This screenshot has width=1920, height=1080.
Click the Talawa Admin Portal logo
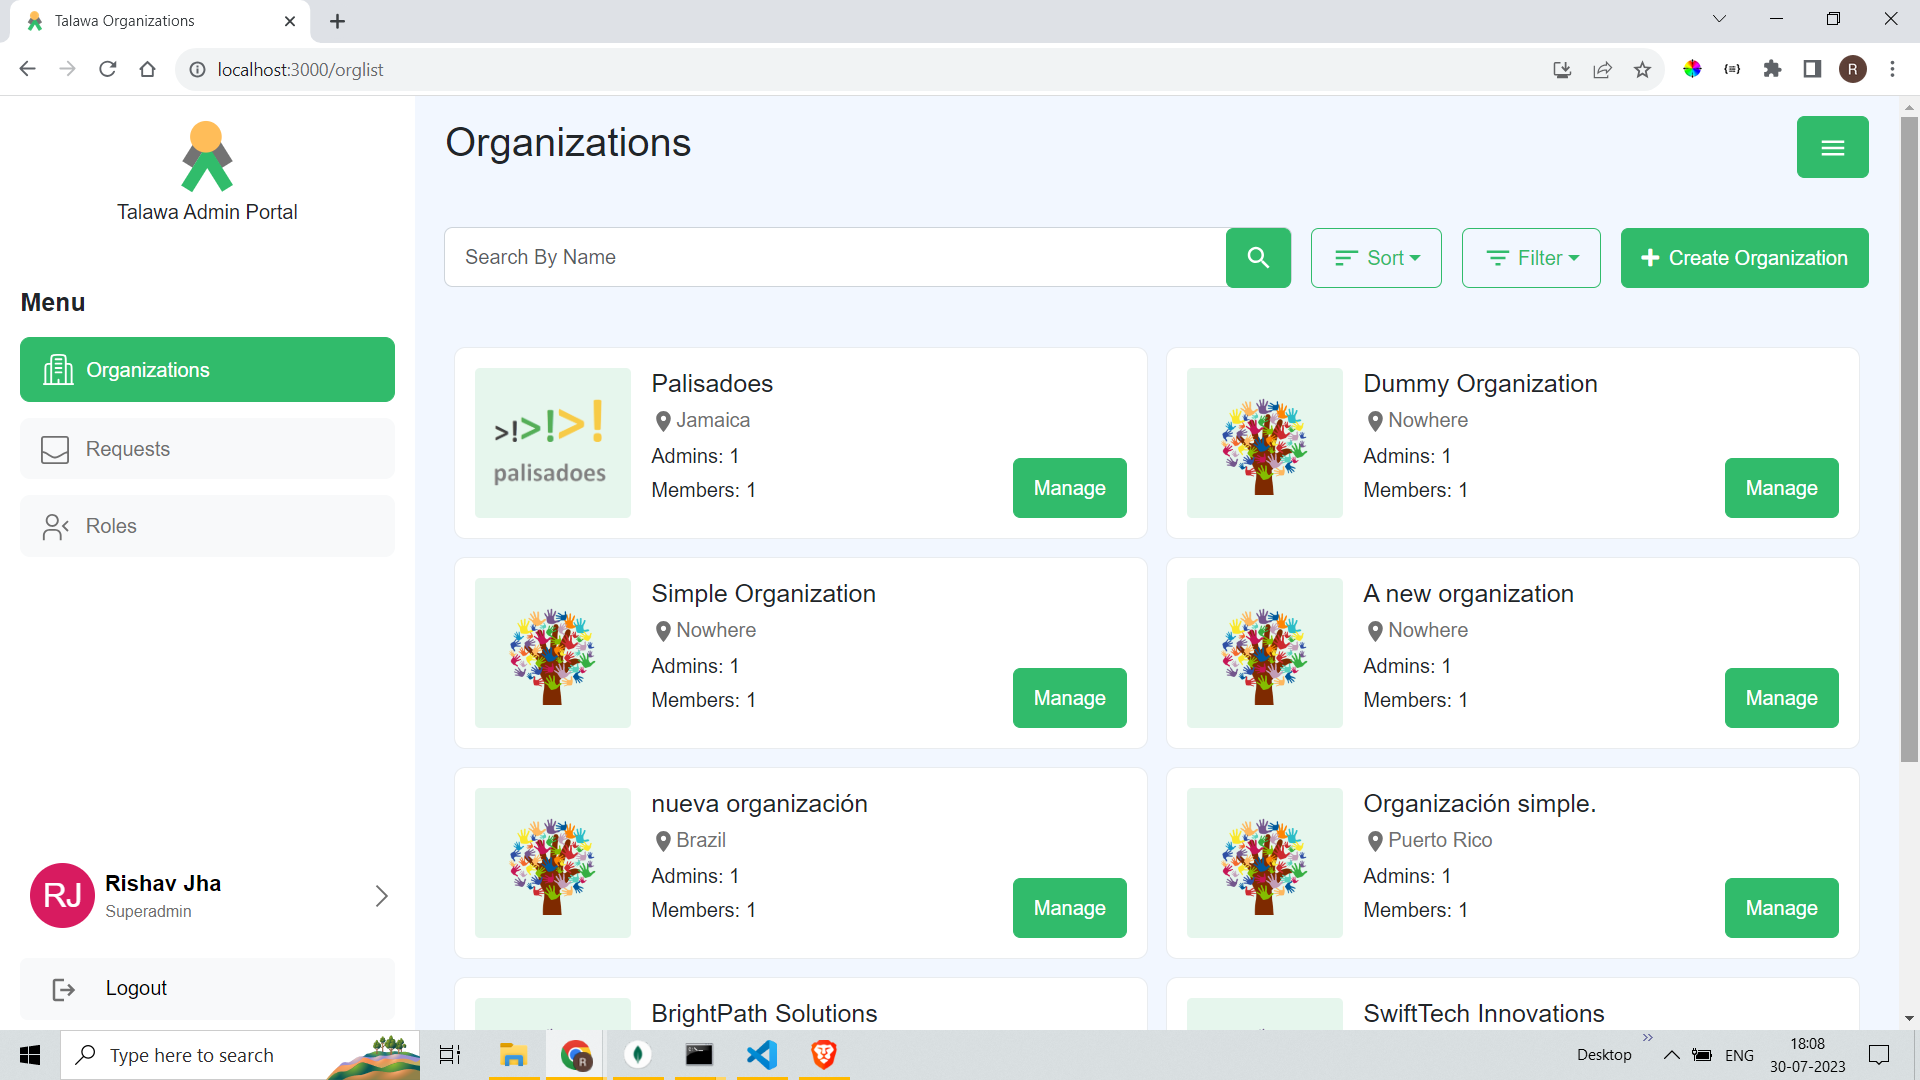point(207,156)
